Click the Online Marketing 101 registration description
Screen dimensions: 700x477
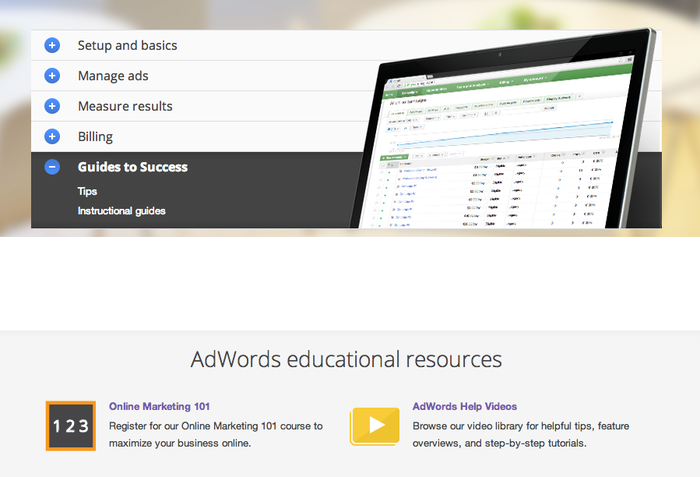coord(215,434)
